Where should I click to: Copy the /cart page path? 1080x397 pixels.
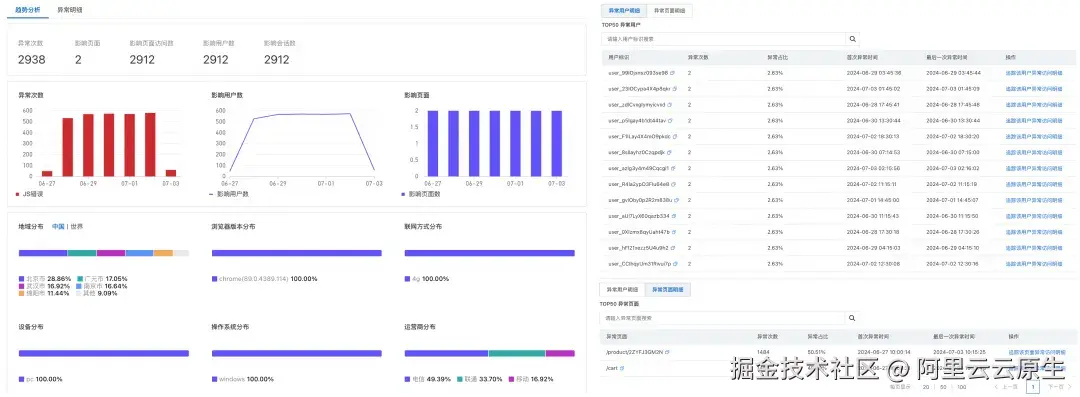(622, 368)
